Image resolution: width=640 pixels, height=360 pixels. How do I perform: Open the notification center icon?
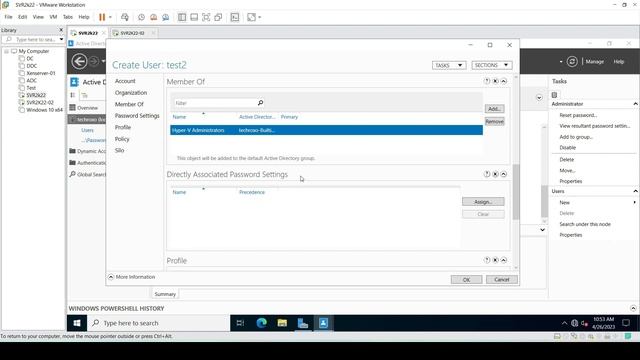tap(626, 323)
